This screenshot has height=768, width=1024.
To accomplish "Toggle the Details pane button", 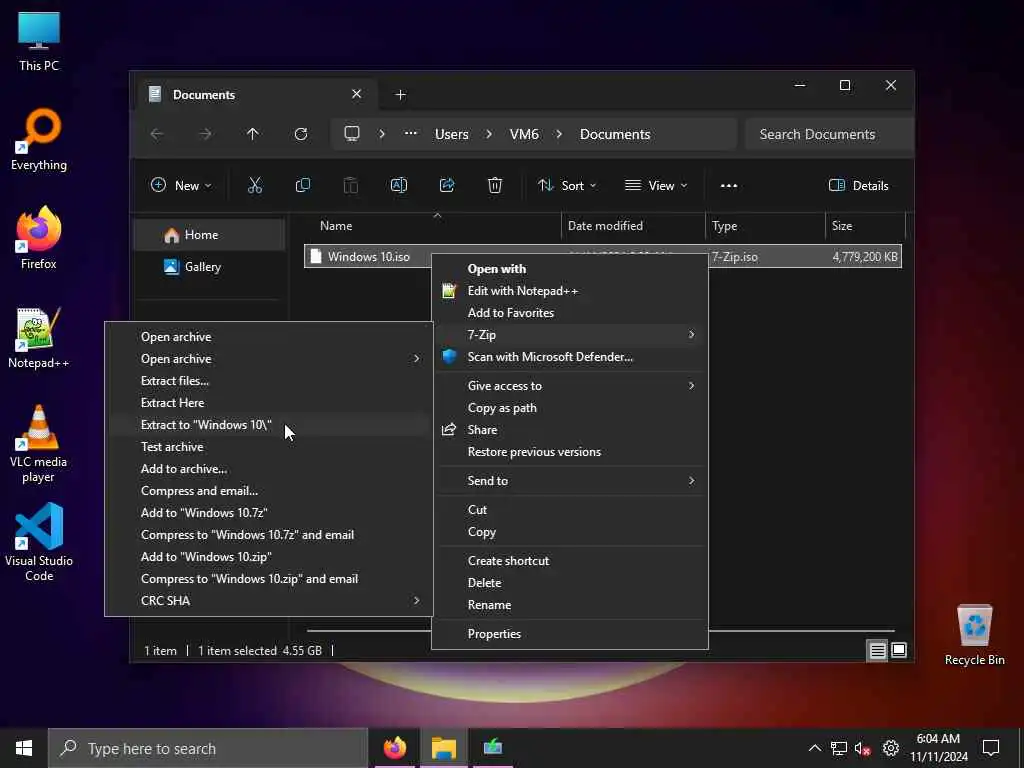I will (x=858, y=185).
